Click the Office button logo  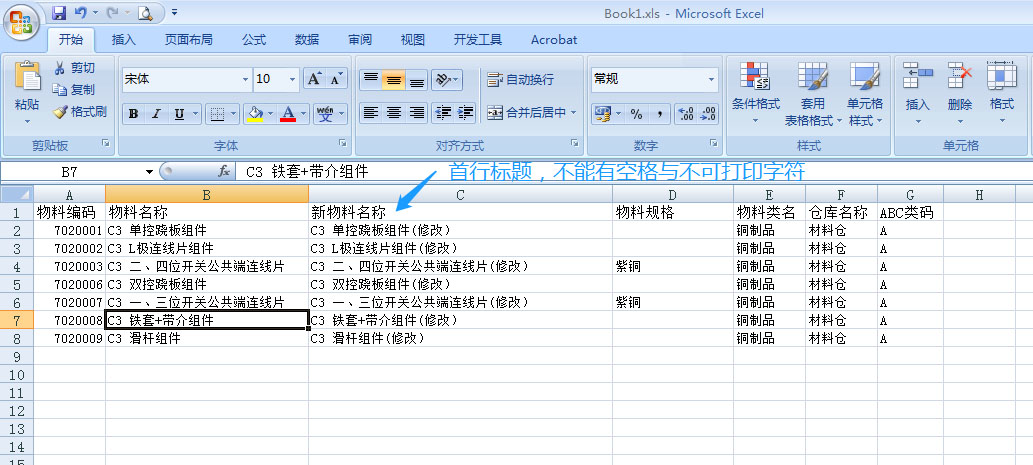pyautogui.click(x=22, y=18)
